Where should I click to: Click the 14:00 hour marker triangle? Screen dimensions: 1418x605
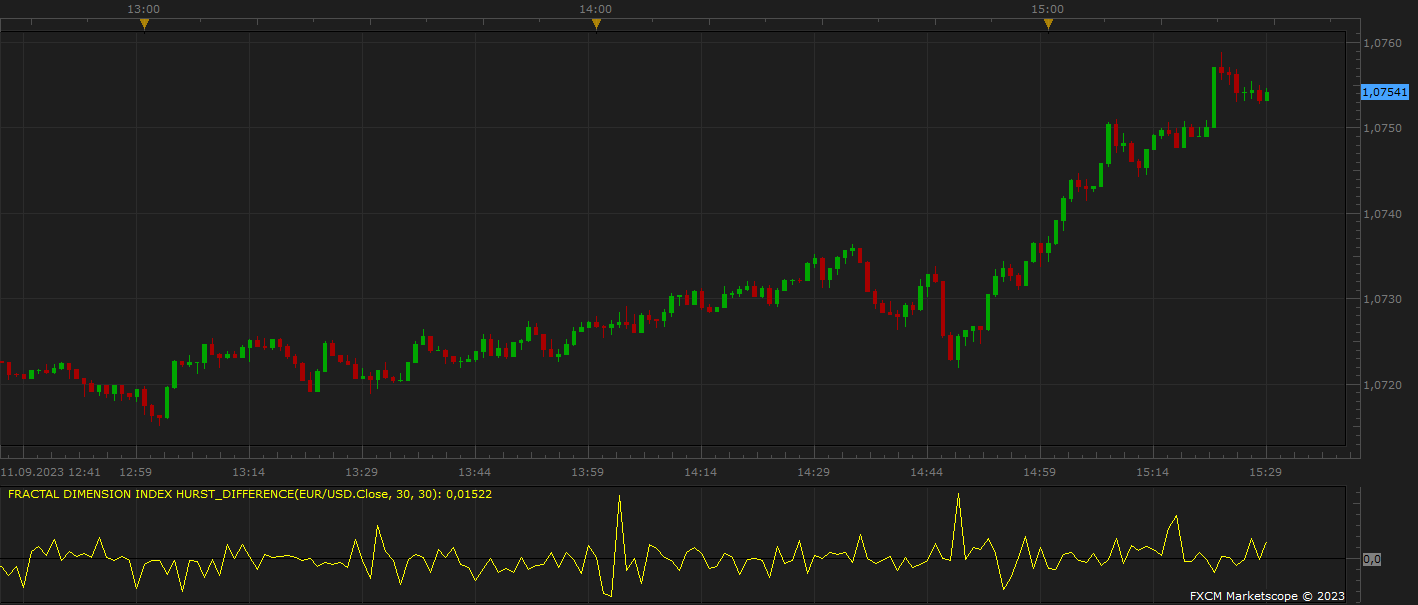(x=596, y=24)
